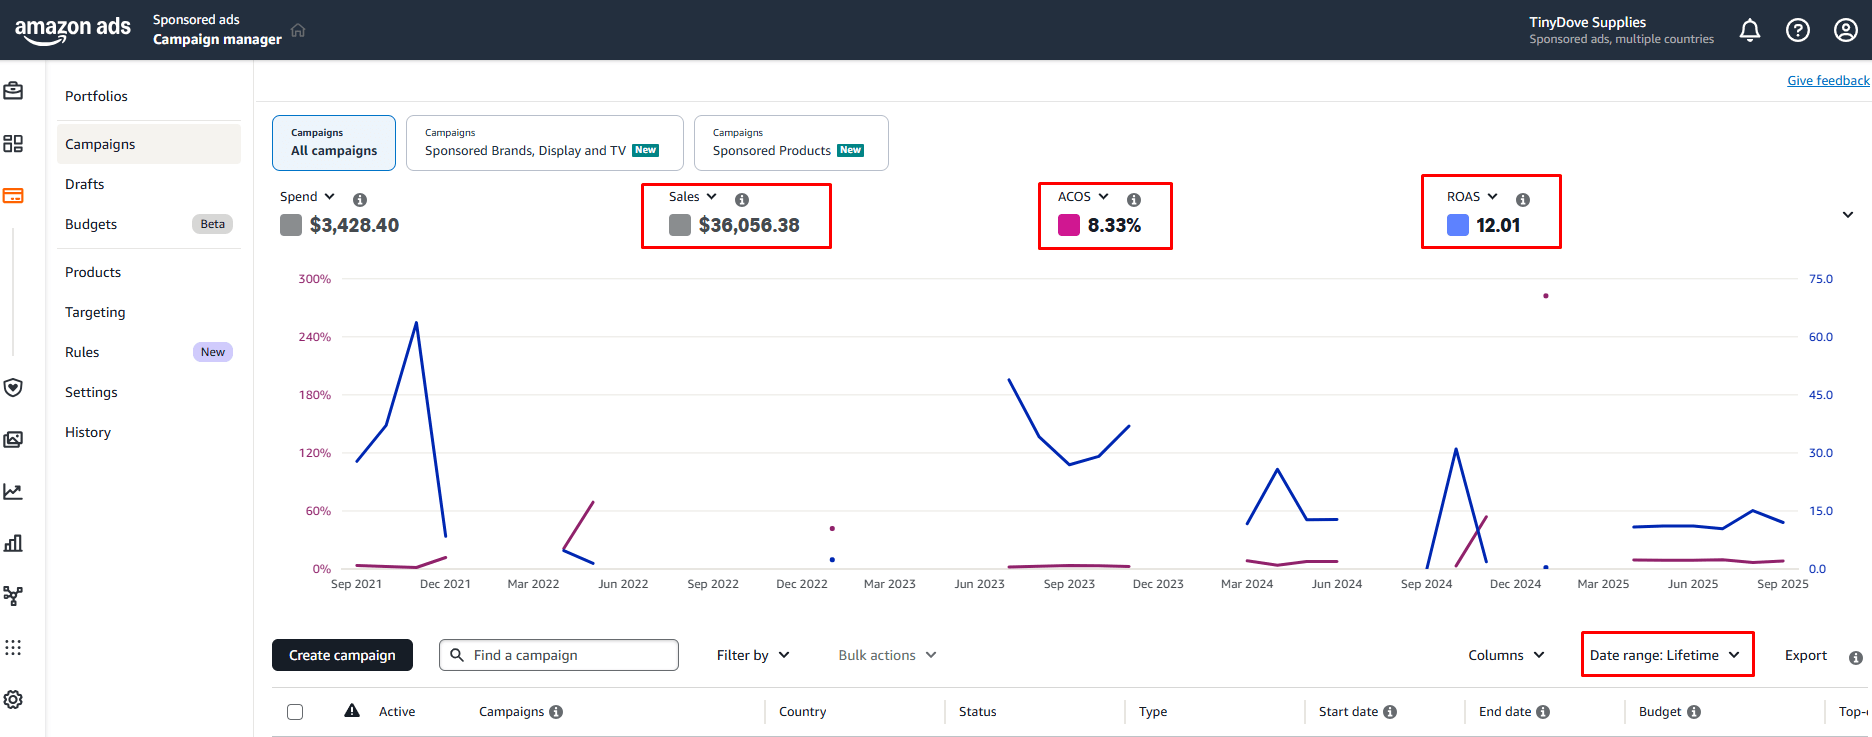Open Targeting in the left menu

pos(96,312)
